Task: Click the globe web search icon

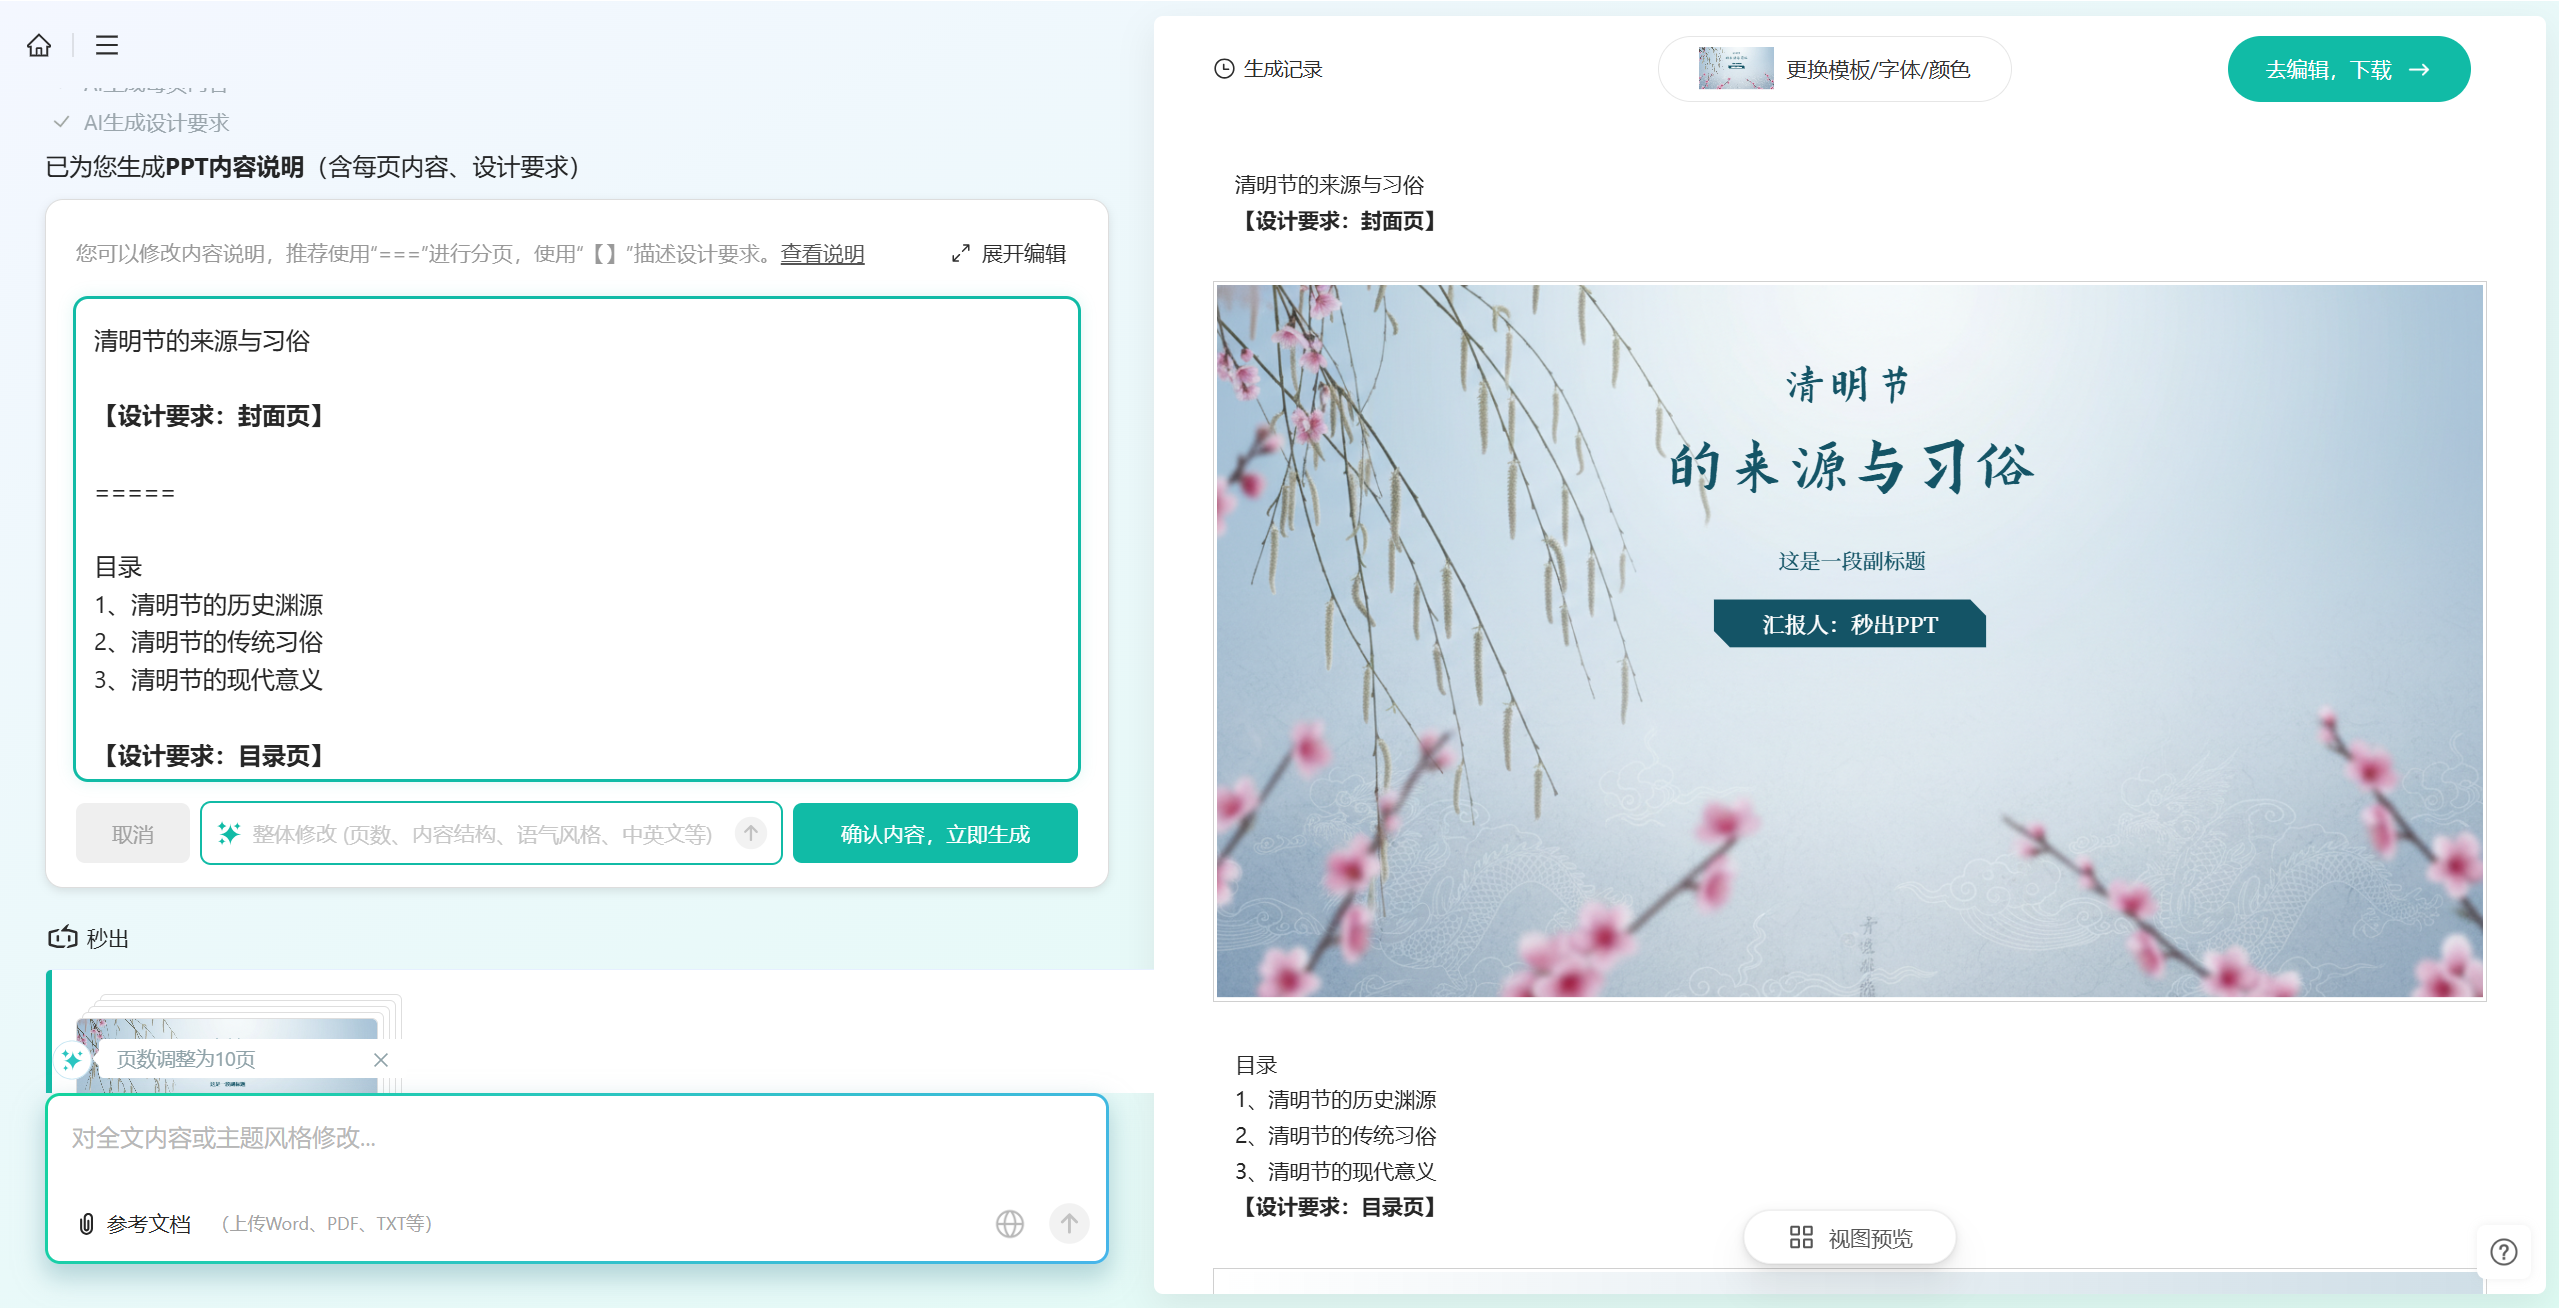Action: 1009,1223
